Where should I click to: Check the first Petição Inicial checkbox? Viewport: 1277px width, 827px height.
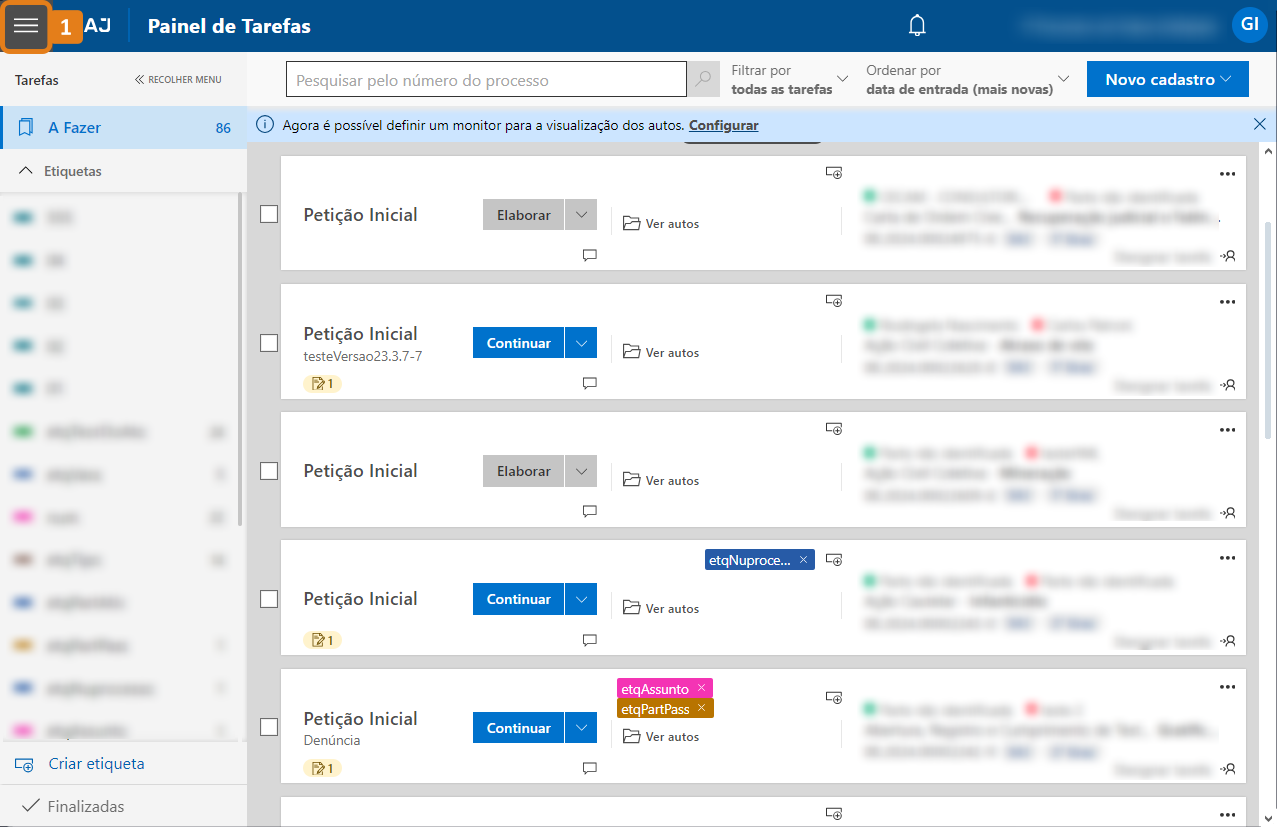coord(269,214)
